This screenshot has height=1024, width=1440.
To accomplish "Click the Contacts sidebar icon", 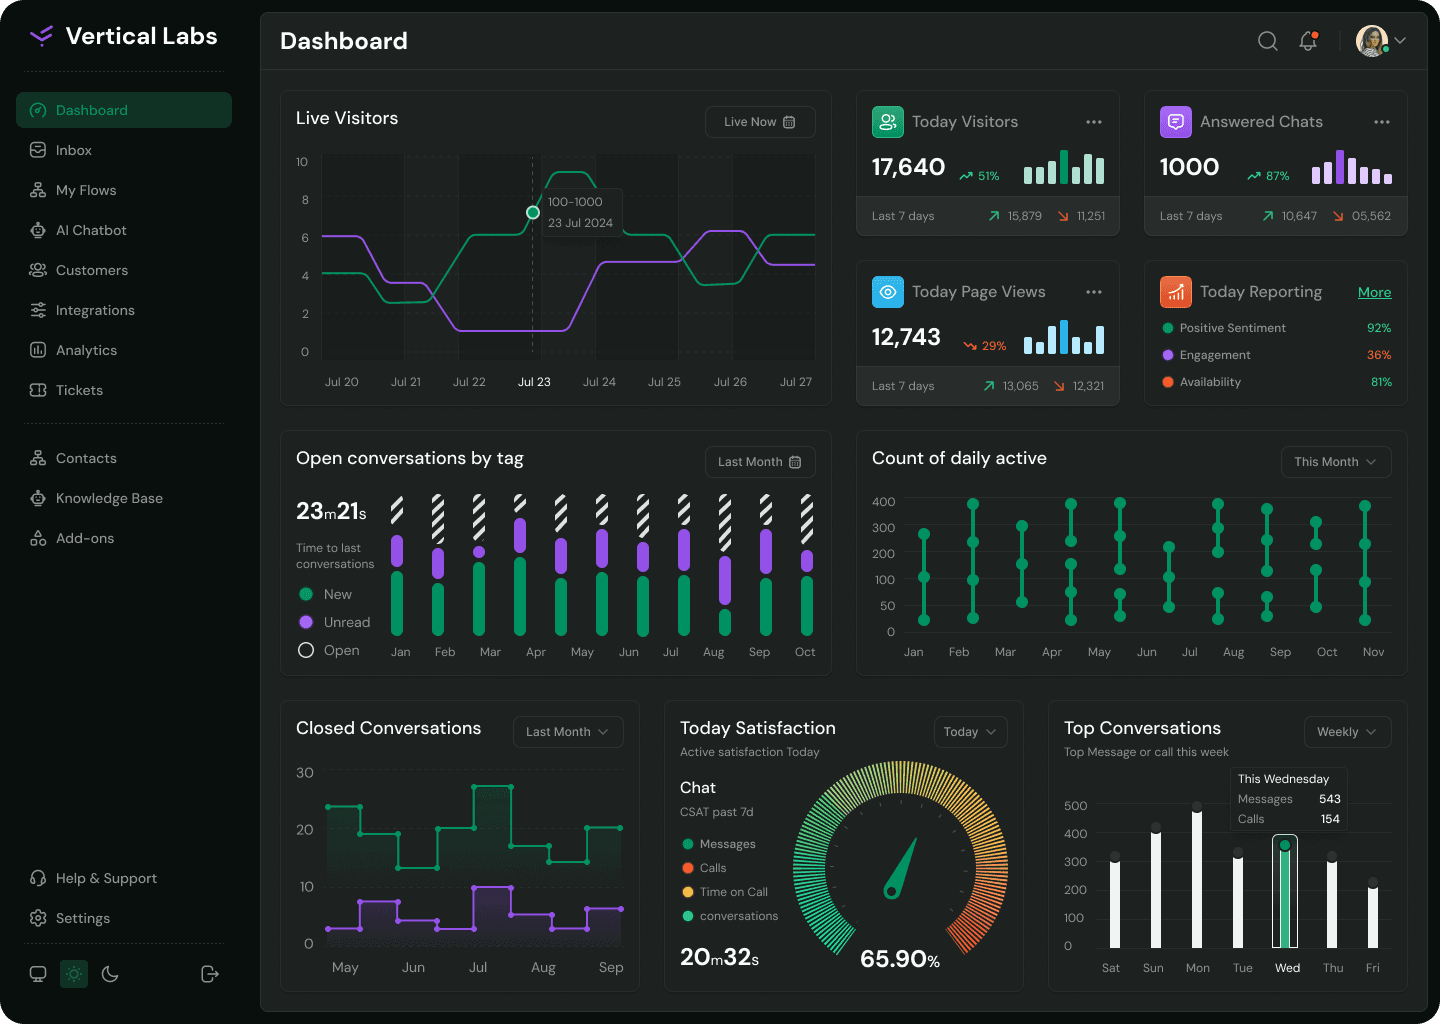I will 38,458.
